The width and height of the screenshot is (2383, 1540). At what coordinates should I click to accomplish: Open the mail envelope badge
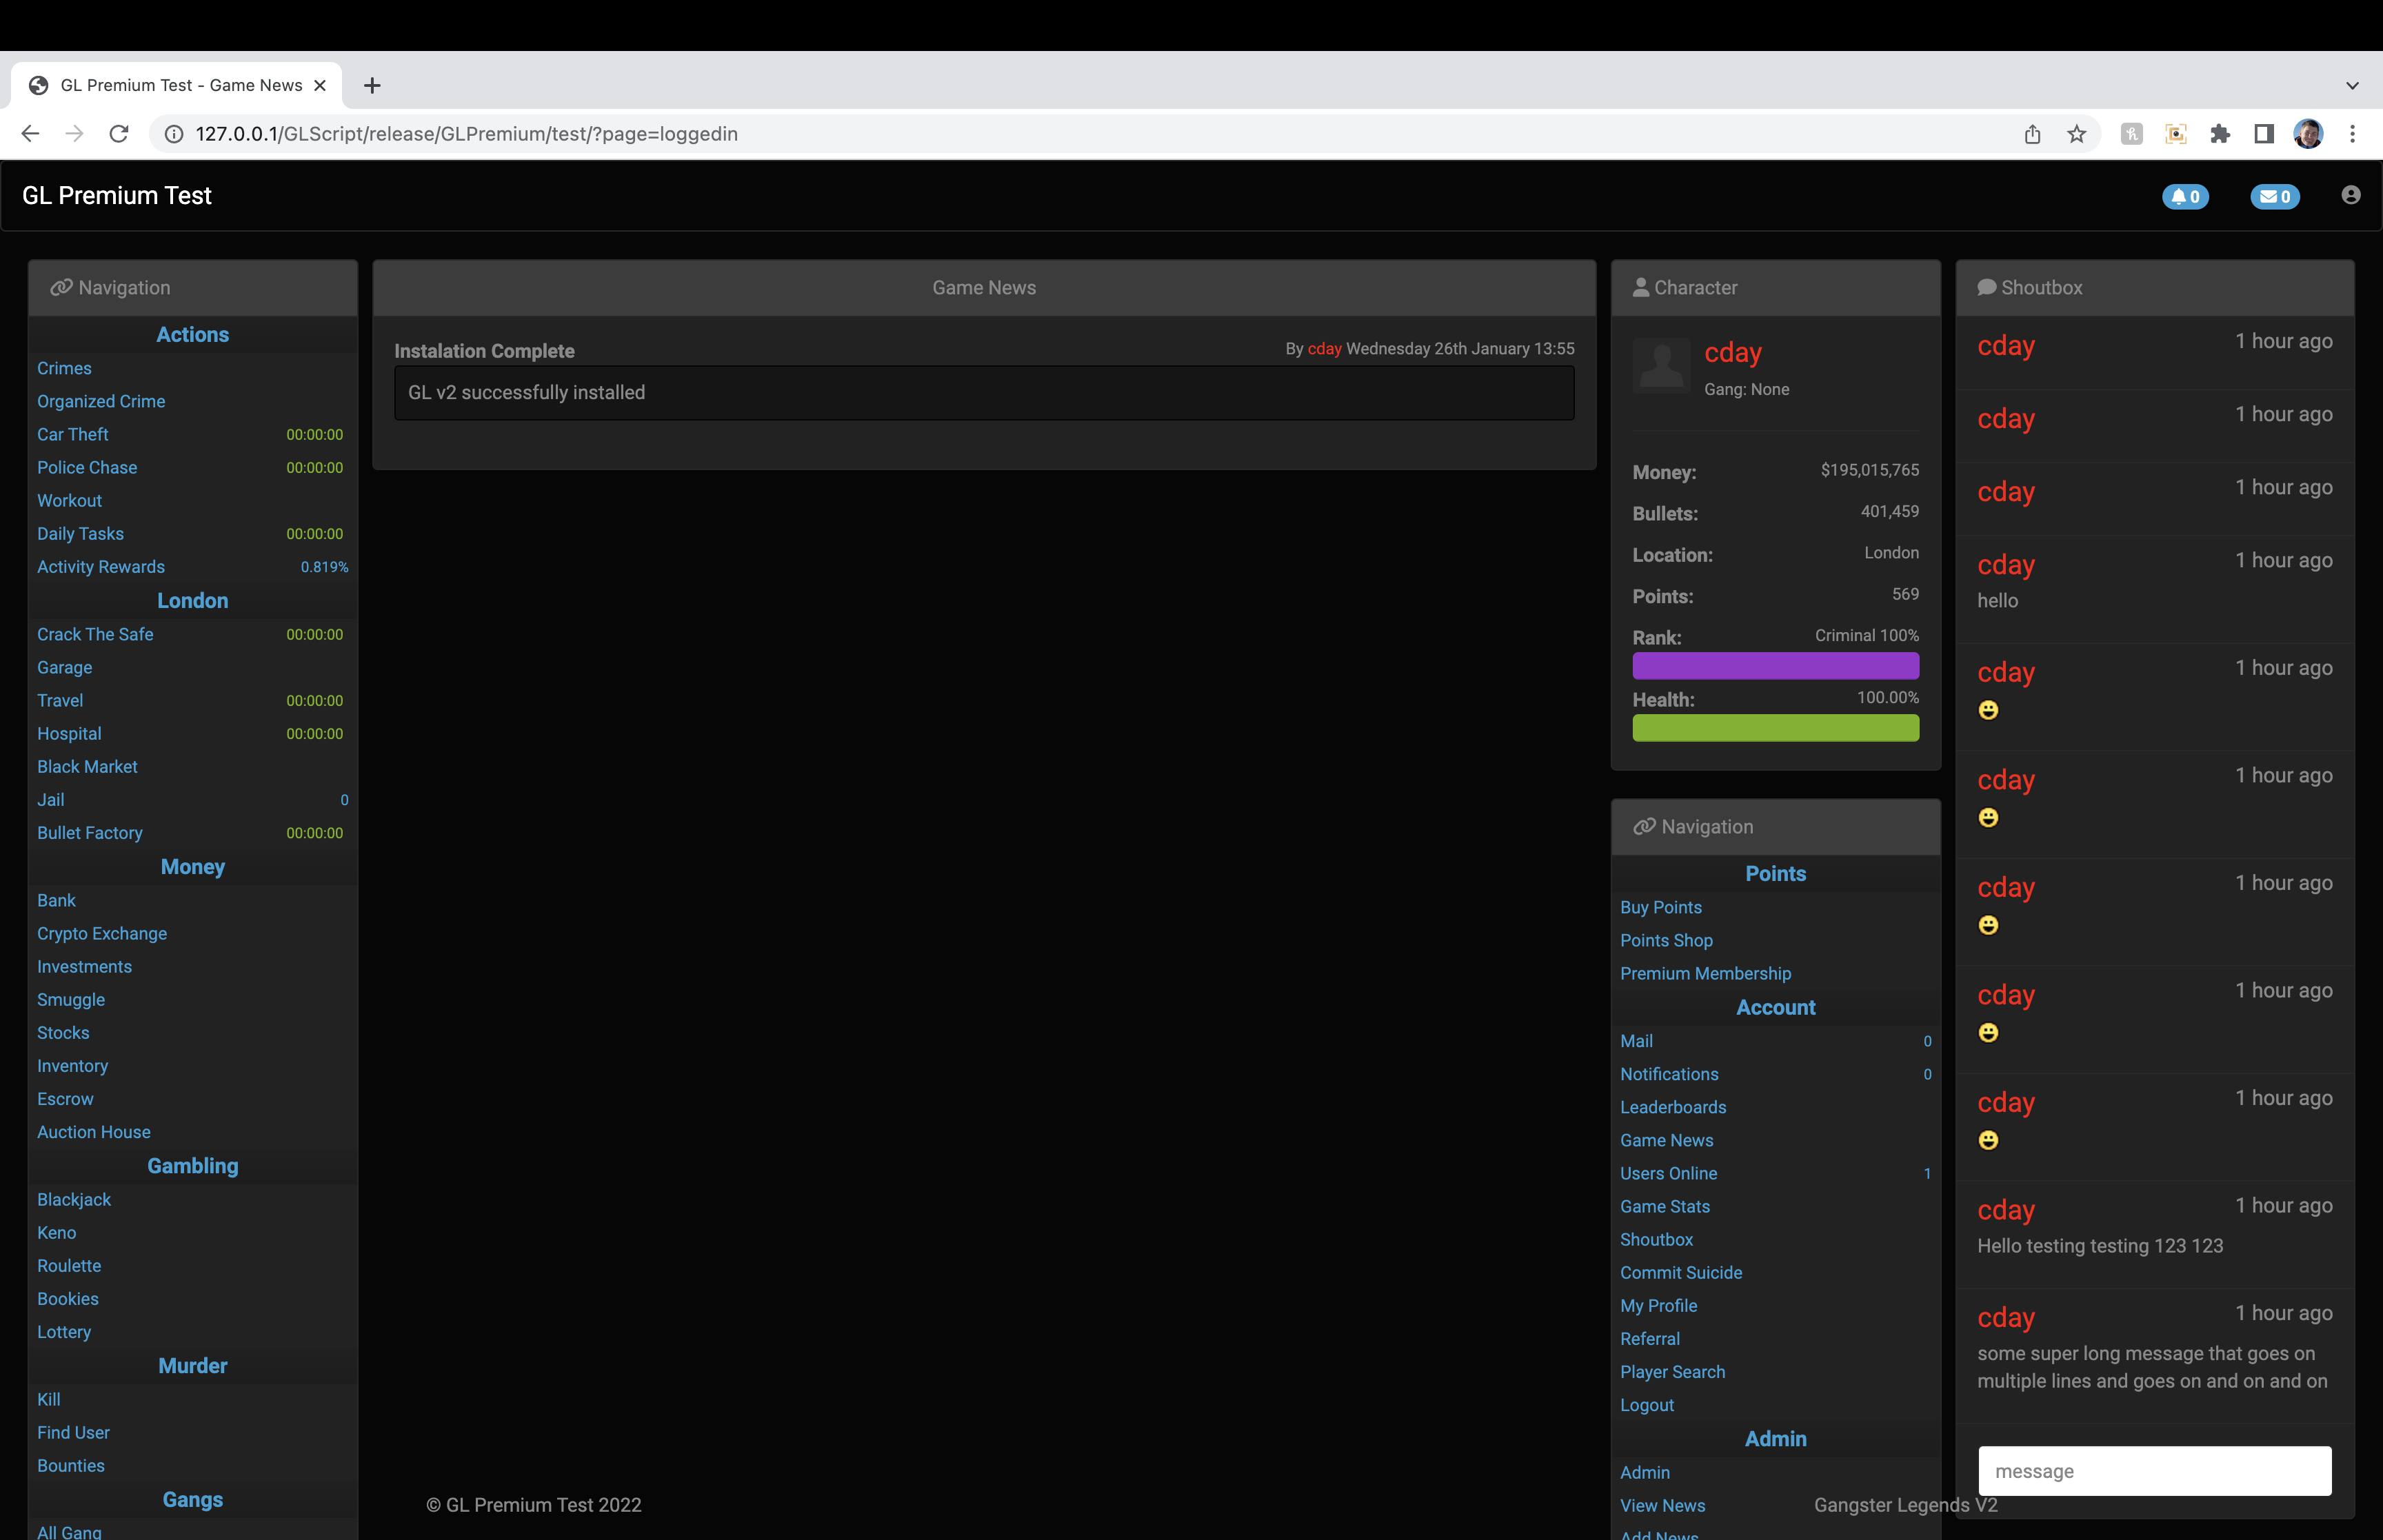2274,196
